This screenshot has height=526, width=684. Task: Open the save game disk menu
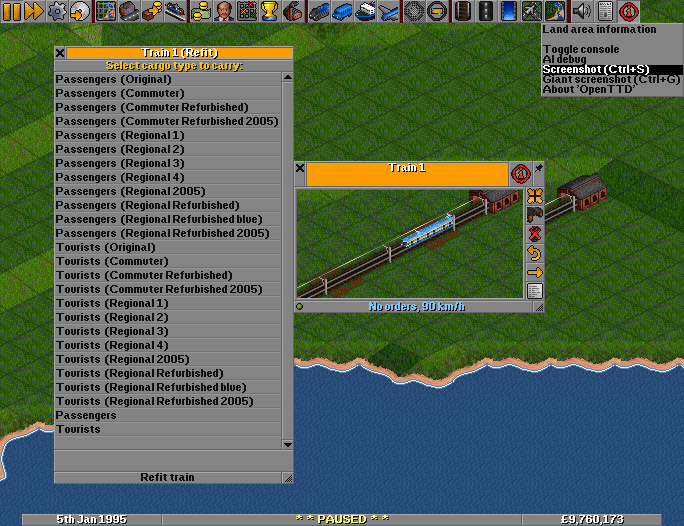click(80, 11)
